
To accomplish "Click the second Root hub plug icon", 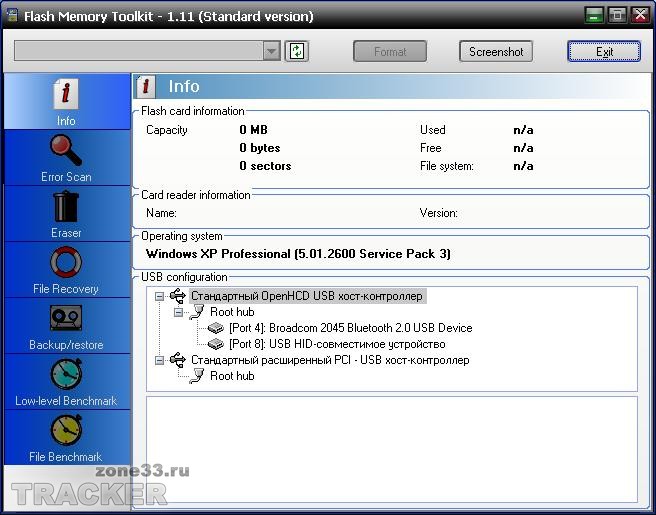I will [197, 376].
